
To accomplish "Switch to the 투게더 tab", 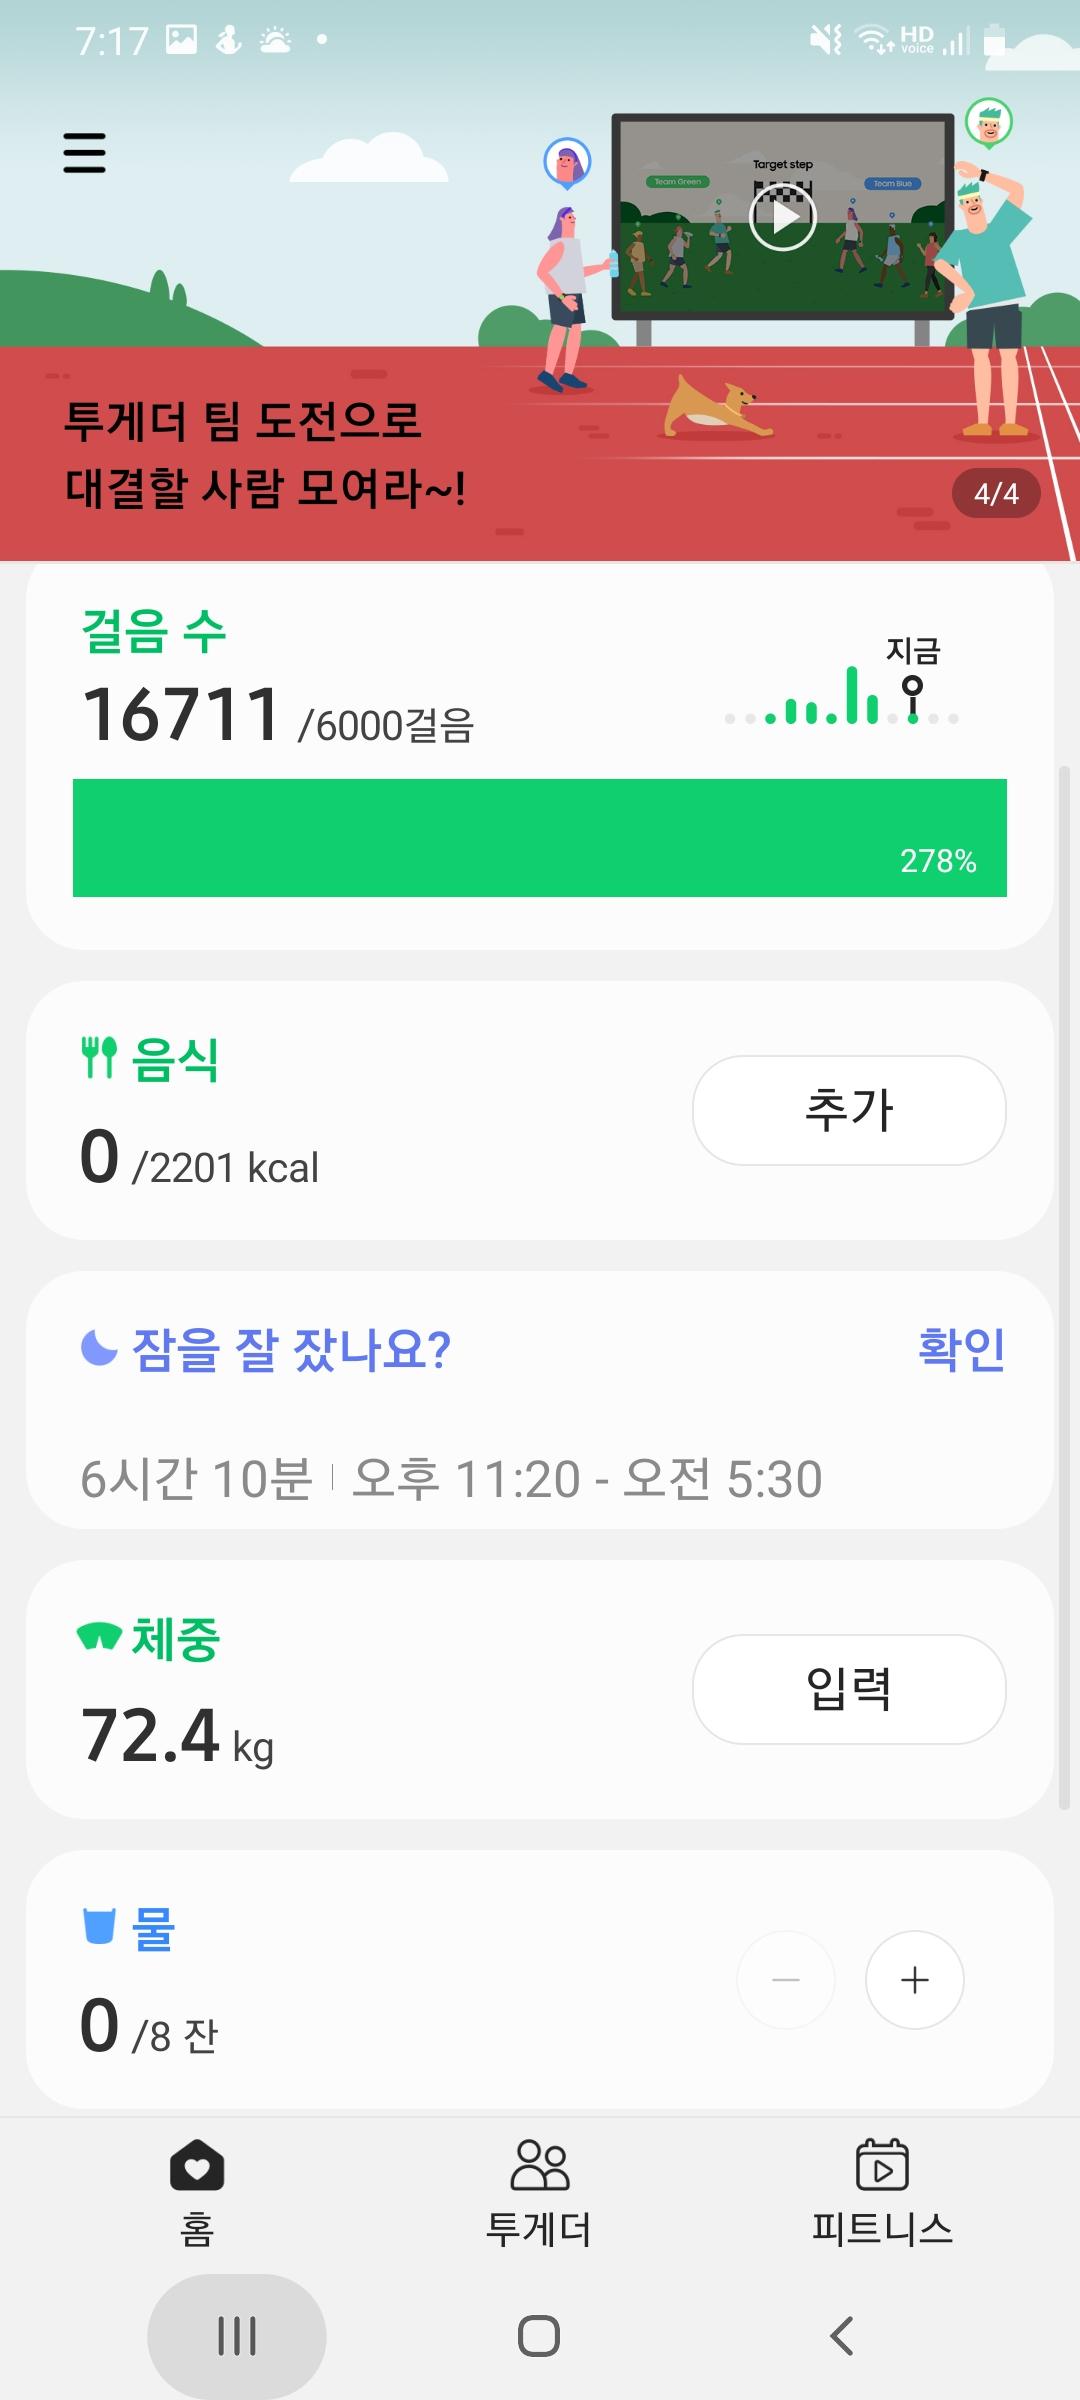I will click(x=539, y=2190).
